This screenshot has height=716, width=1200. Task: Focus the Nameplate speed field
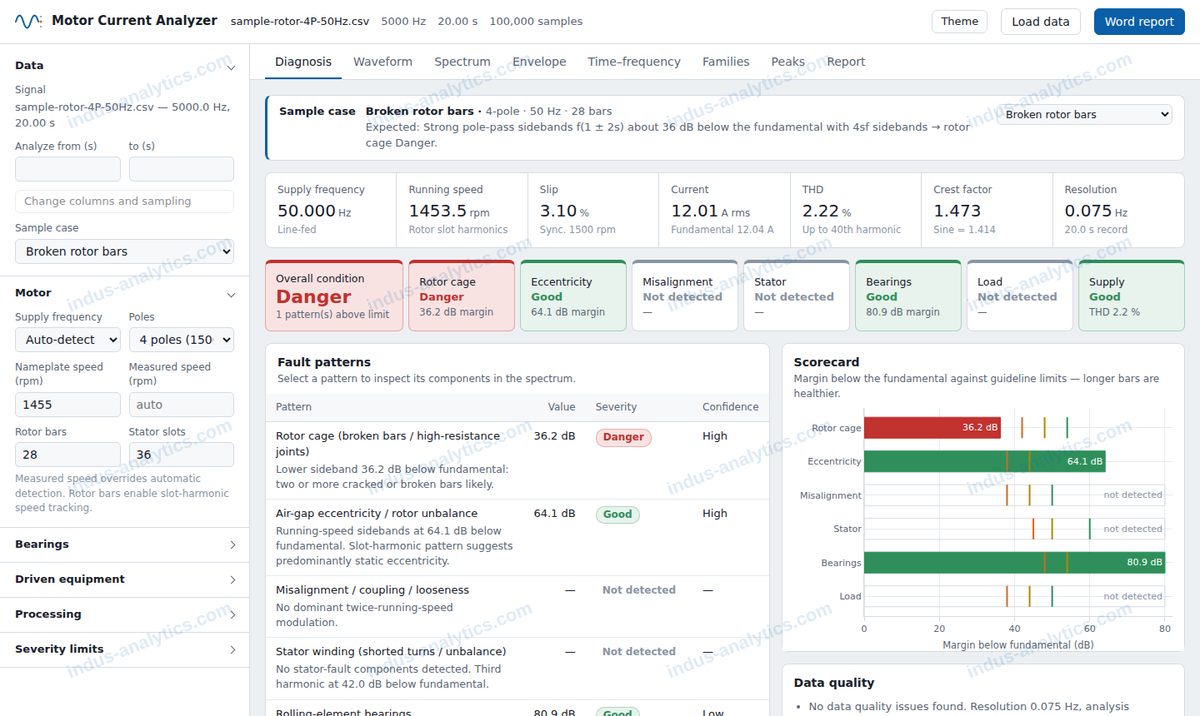pyautogui.click(x=68, y=405)
